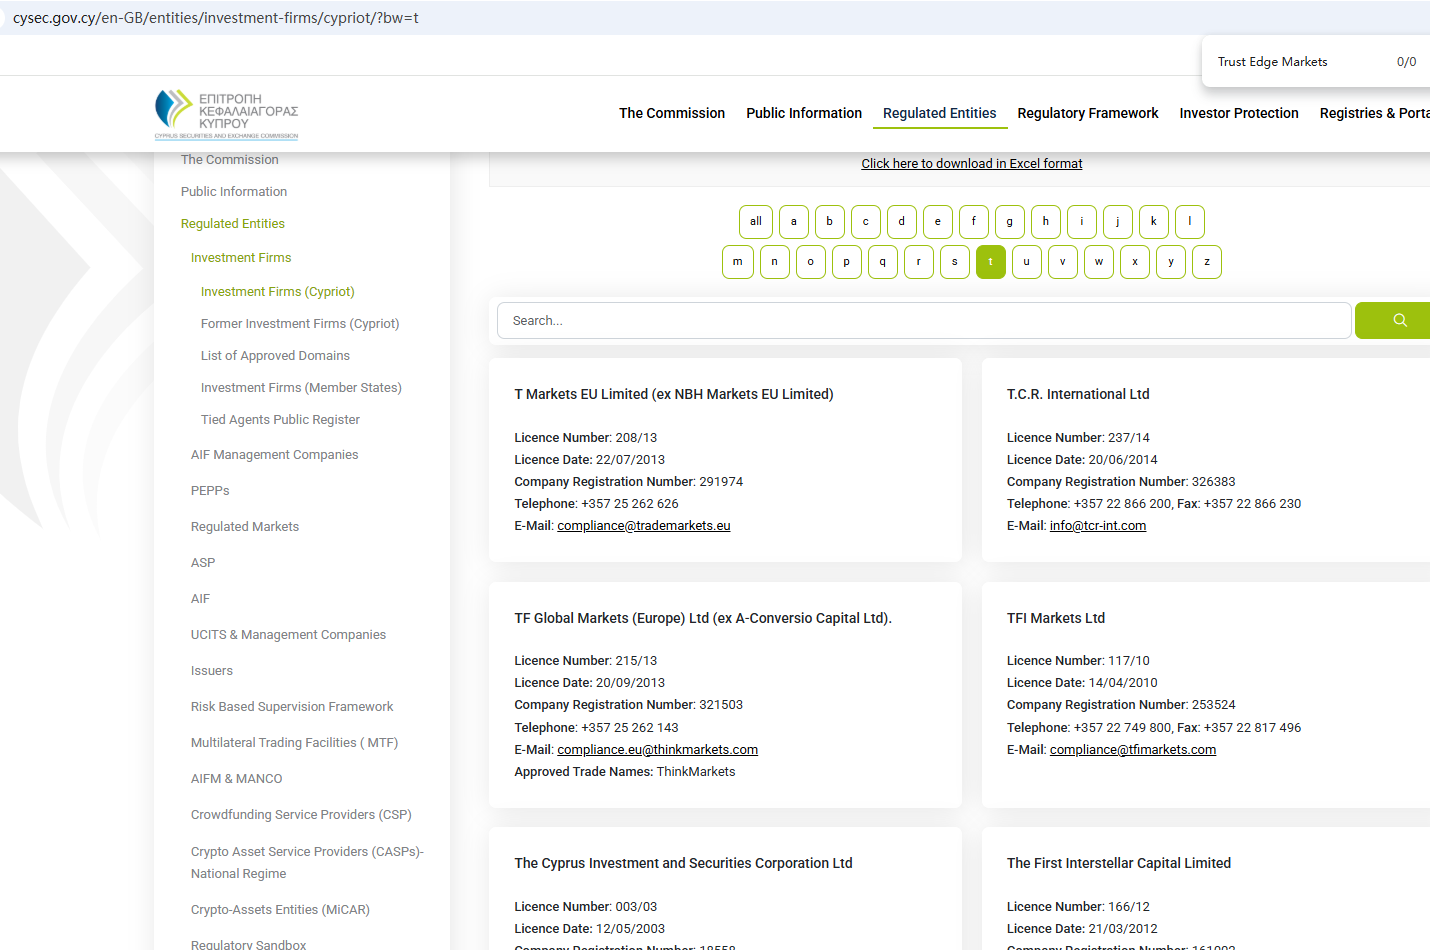This screenshot has height=950, width=1430.
Task: Choose the highlighted 't' letter filter
Action: click(x=990, y=262)
